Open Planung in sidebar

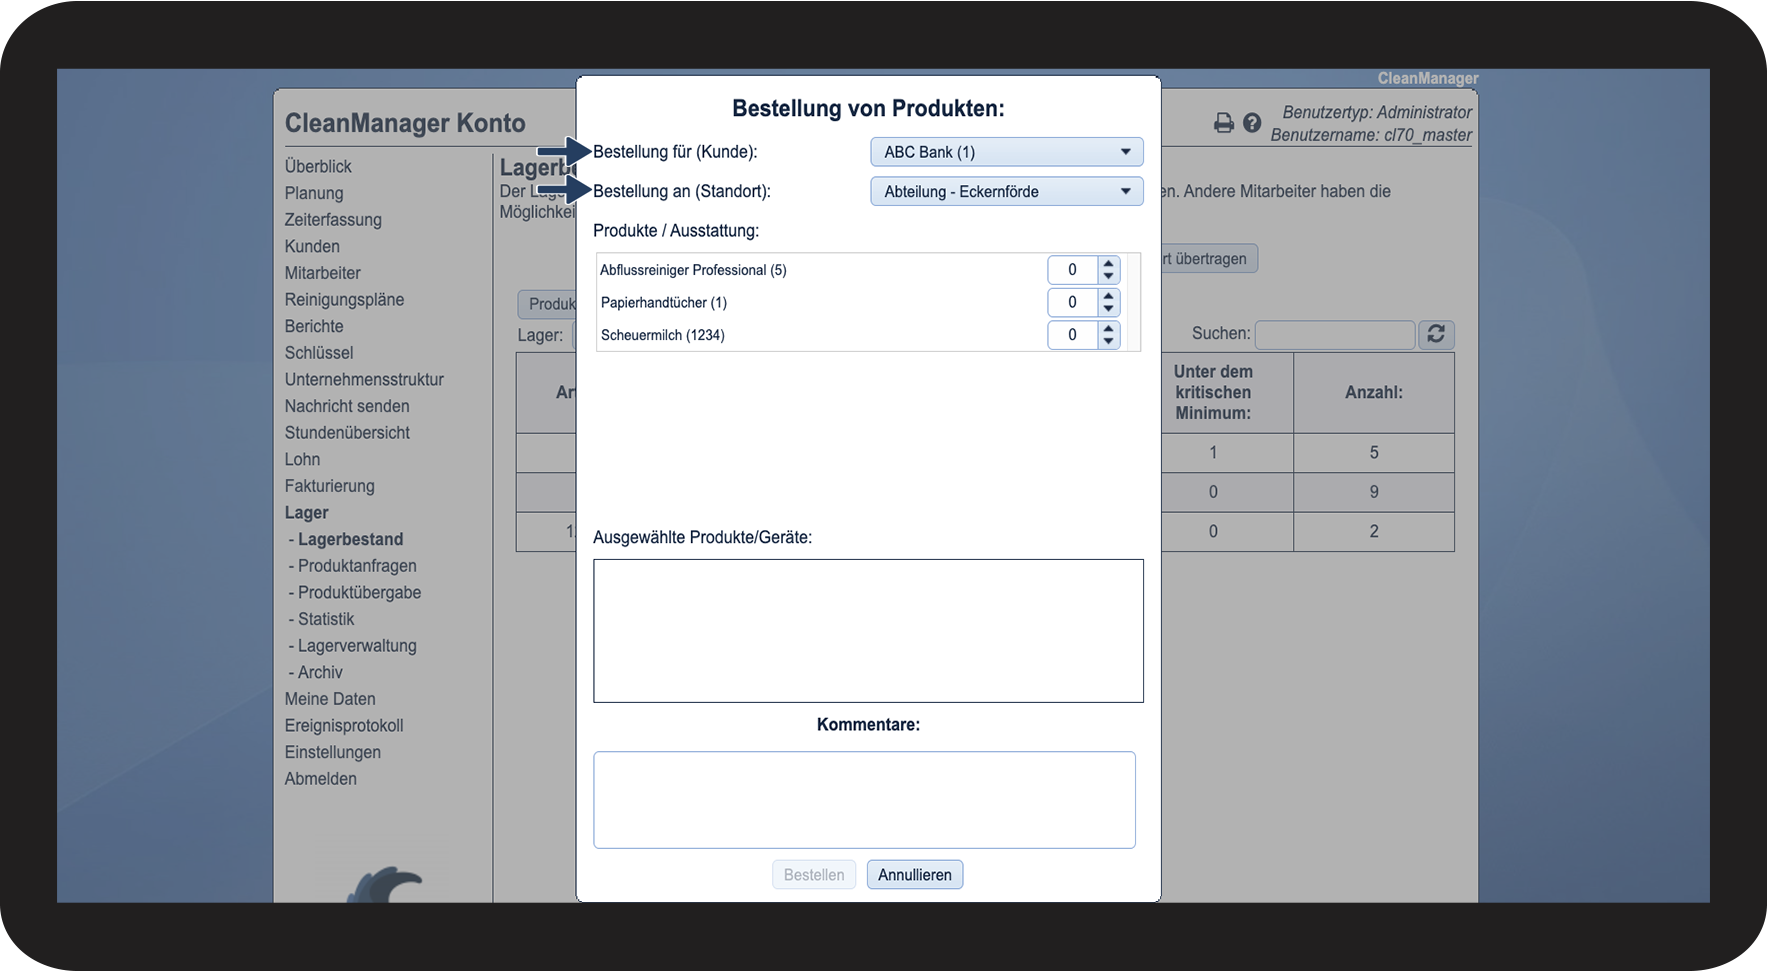314,193
